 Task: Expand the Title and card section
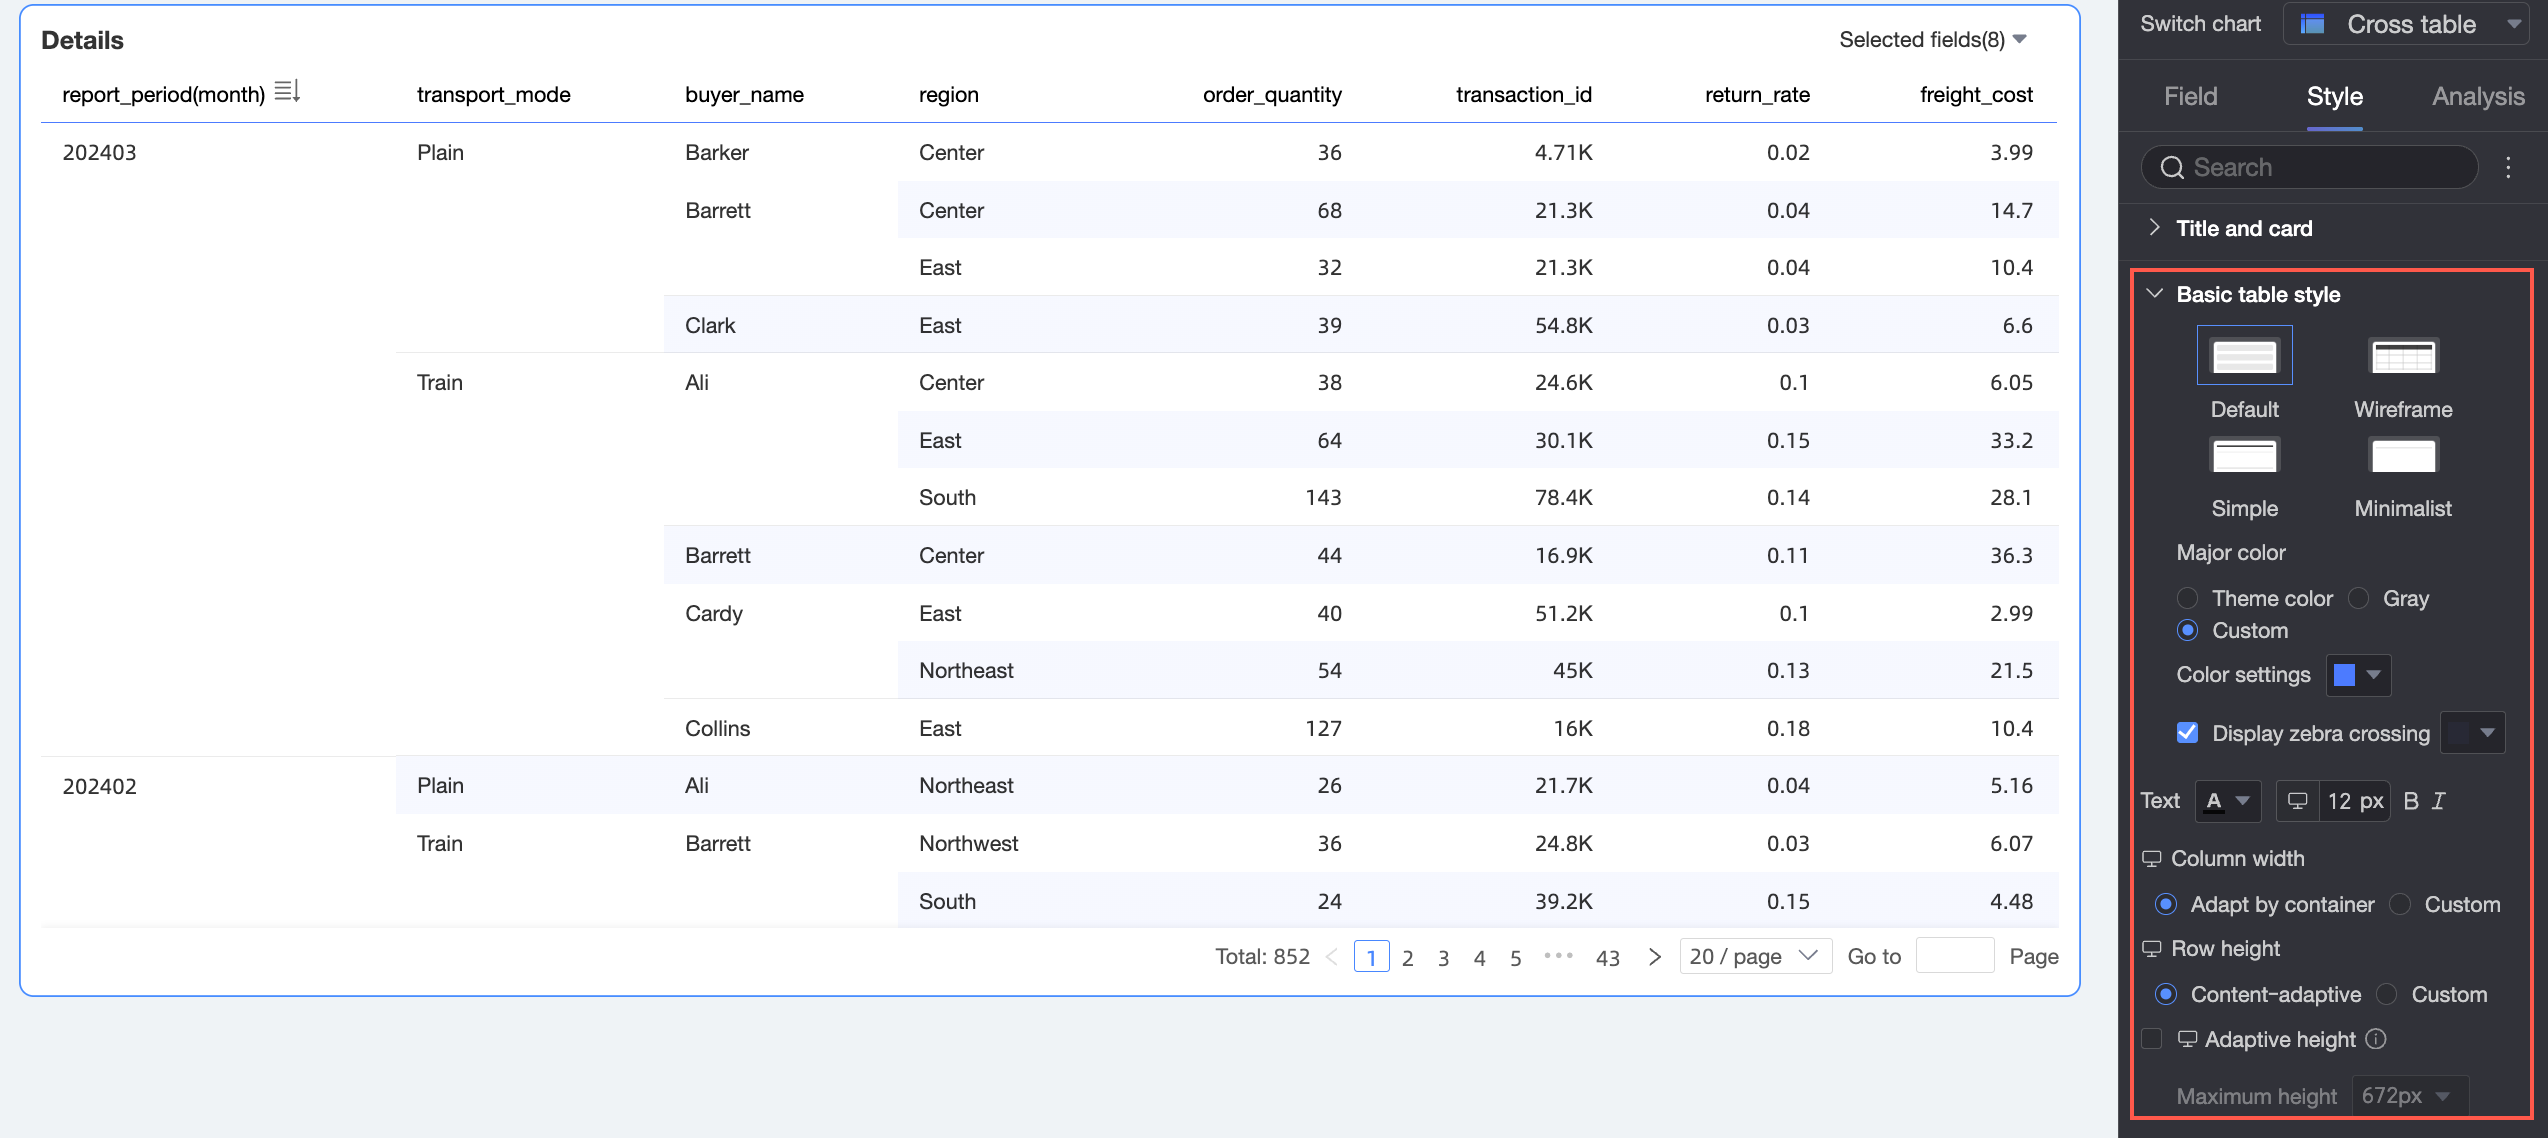2244,228
